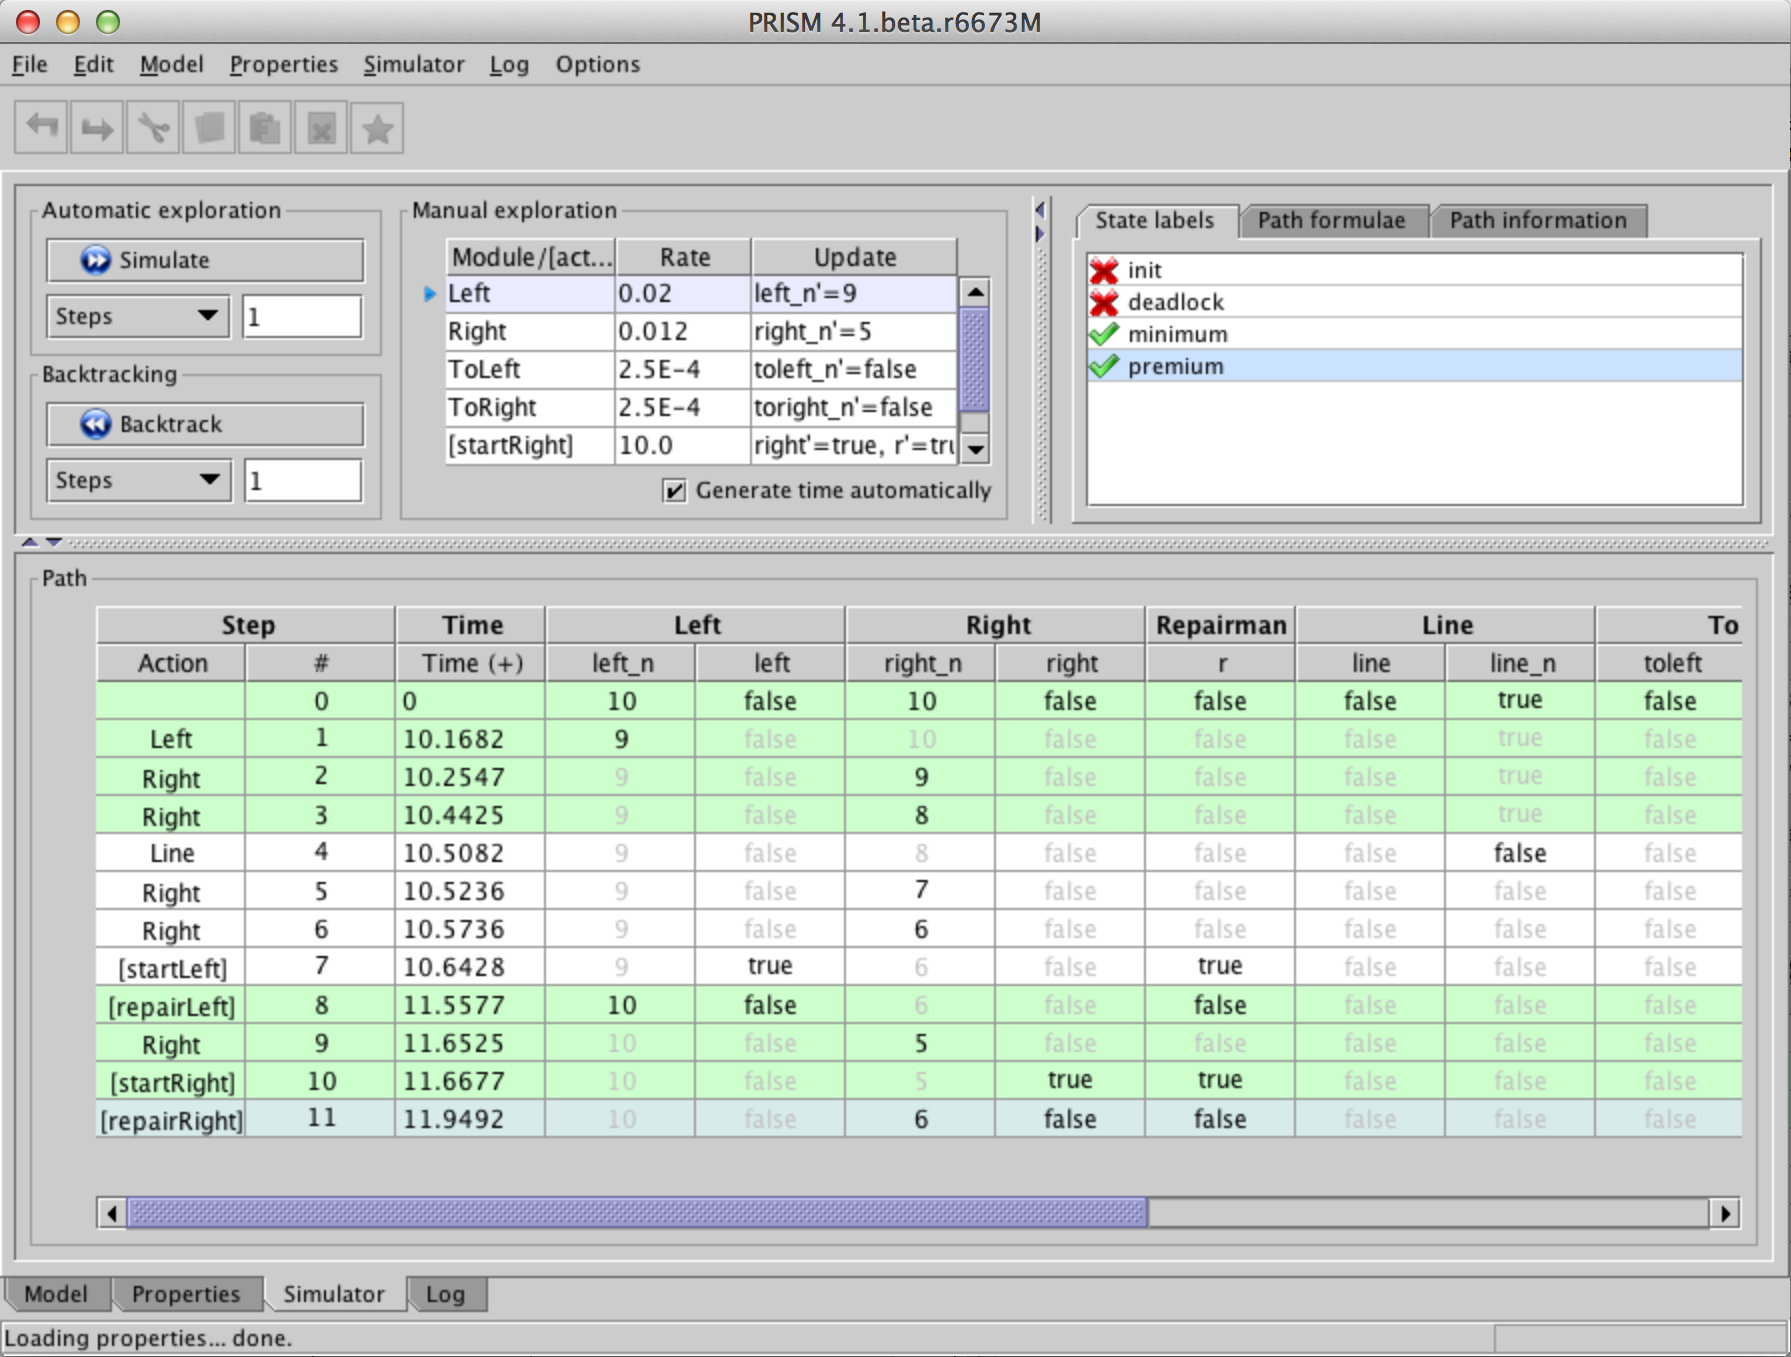Click the Copy toolbar icon
1791x1357 pixels.
click(209, 128)
